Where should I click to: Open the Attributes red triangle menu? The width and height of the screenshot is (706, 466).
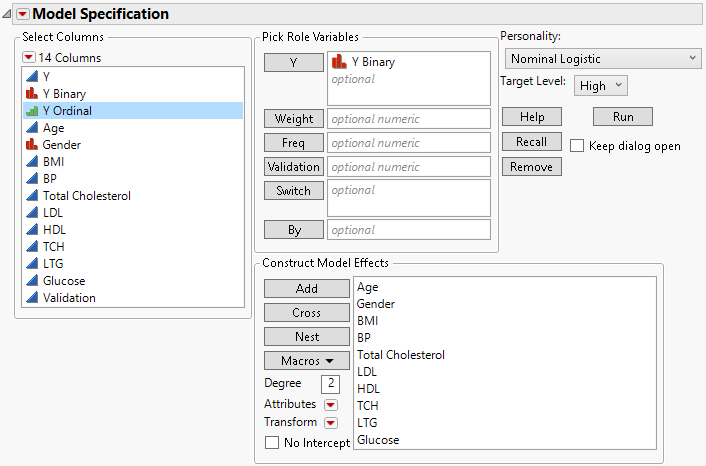[x=331, y=405]
